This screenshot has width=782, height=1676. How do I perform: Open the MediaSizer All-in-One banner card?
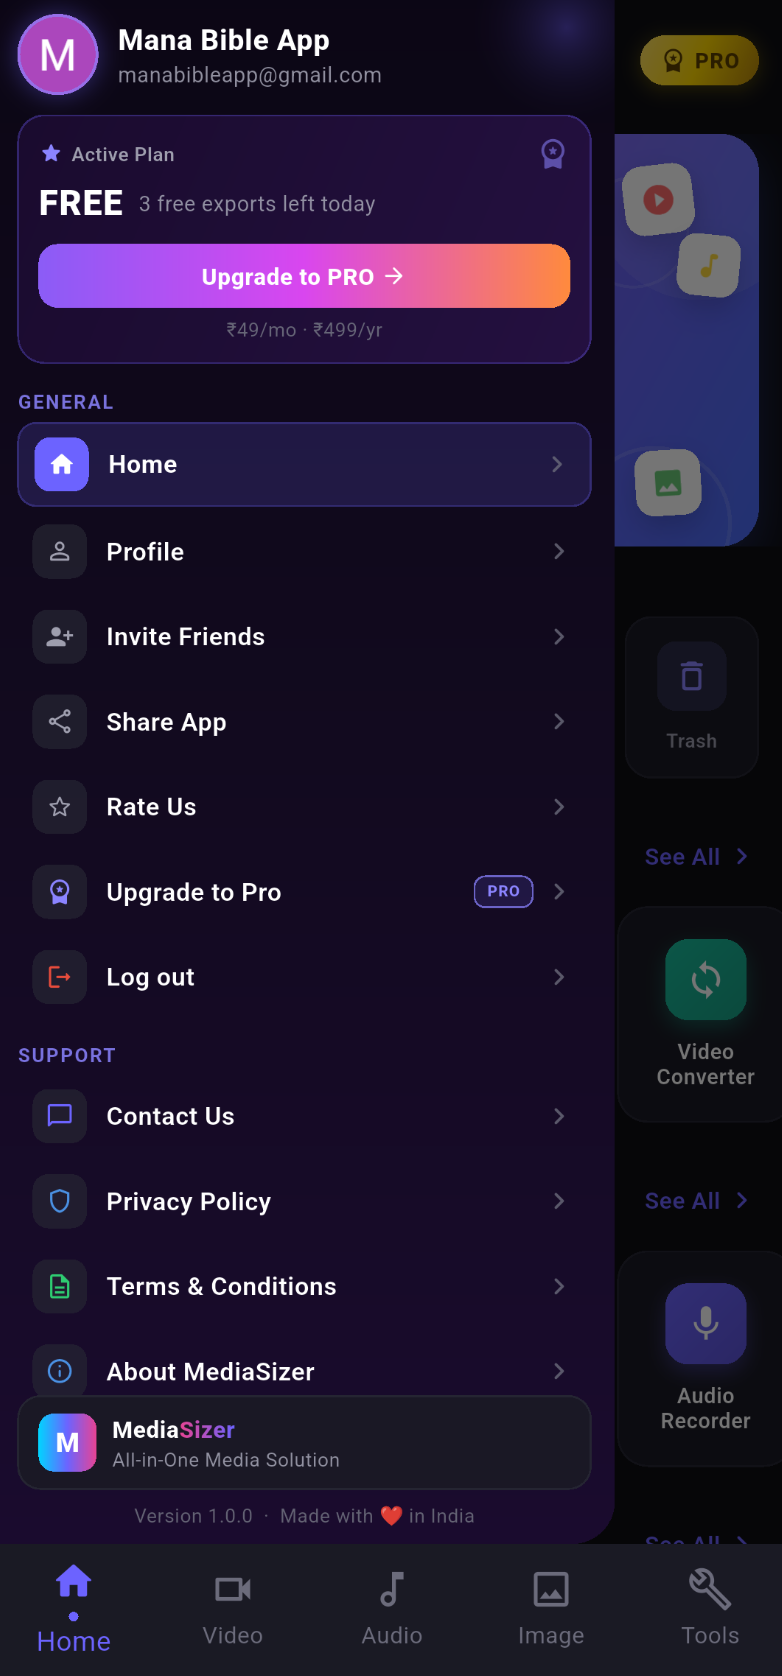tap(304, 1443)
